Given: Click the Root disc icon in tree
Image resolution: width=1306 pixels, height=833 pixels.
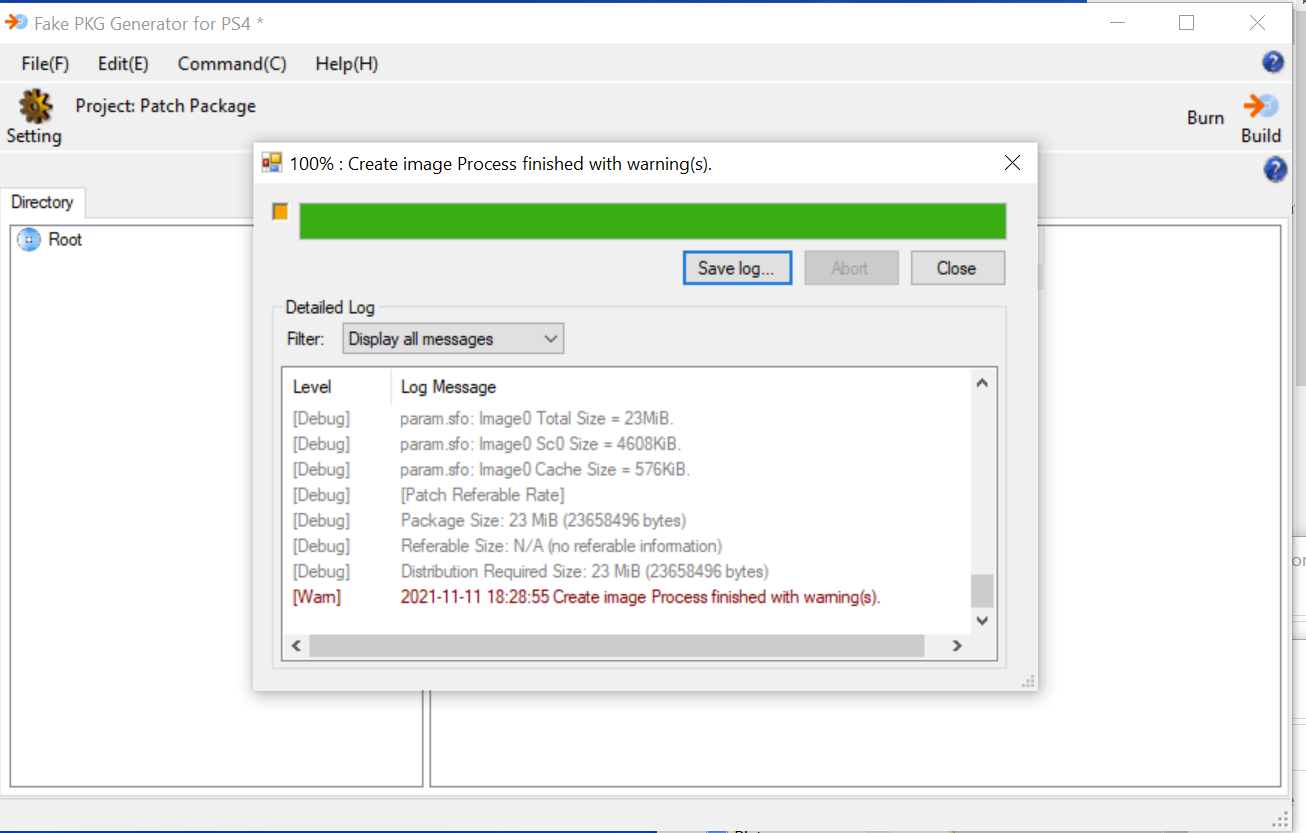Looking at the screenshot, I should (x=29, y=240).
